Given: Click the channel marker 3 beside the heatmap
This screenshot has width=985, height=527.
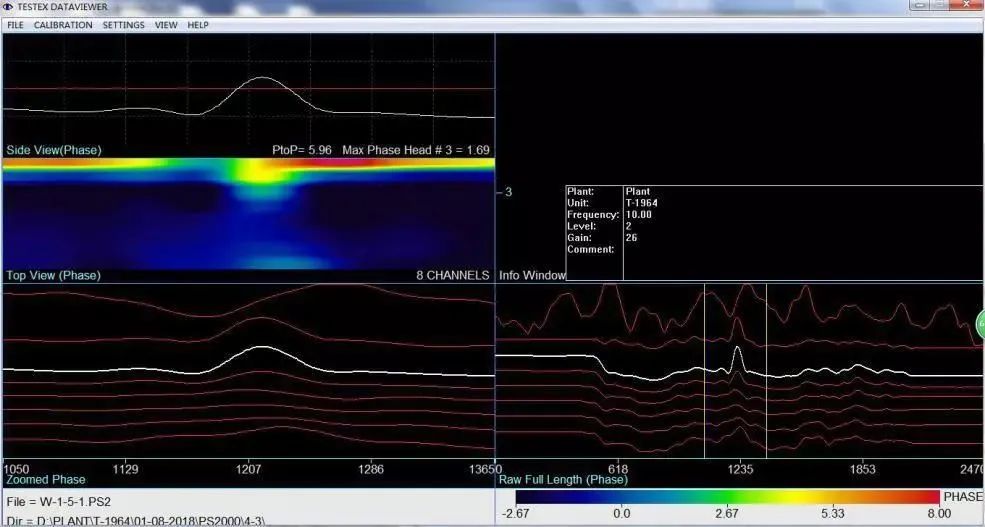Looking at the screenshot, I should point(508,192).
